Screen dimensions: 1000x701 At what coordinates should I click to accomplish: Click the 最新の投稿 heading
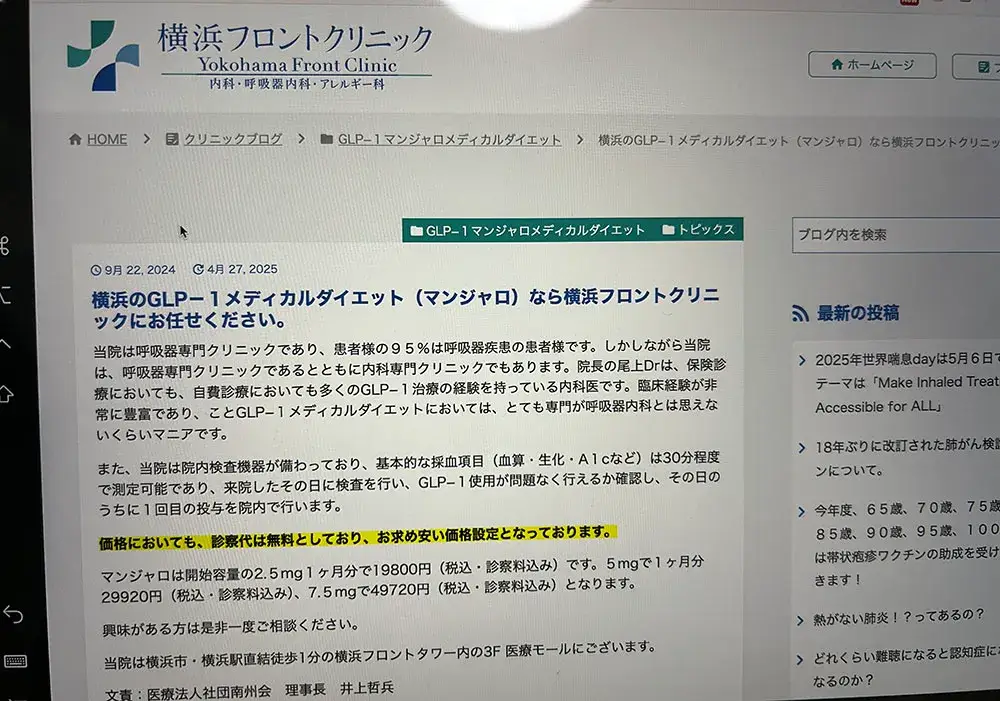coord(858,313)
